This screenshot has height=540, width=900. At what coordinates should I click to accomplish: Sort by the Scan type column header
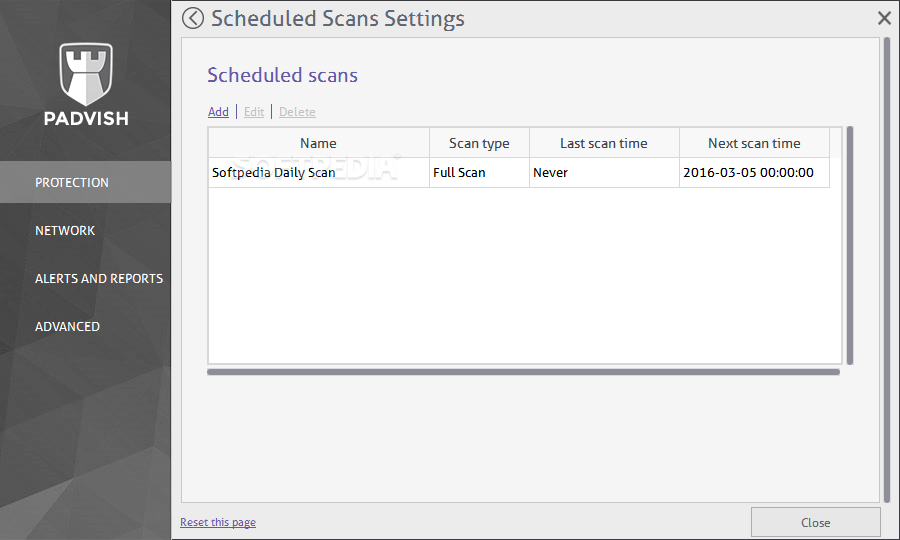tap(479, 143)
